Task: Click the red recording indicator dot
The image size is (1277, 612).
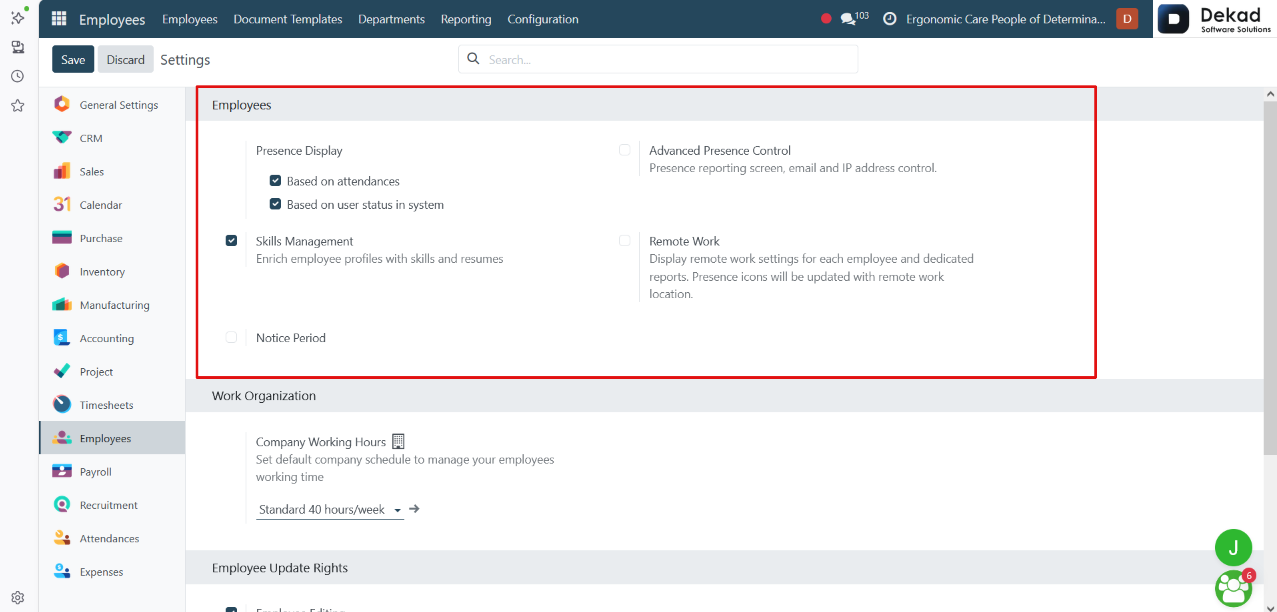Action: pos(826,19)
